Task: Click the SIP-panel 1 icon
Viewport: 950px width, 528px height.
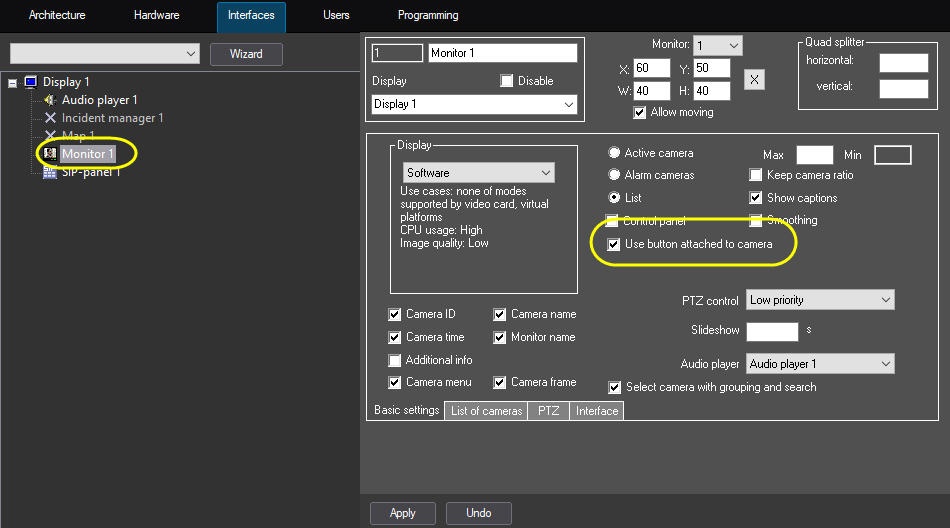Action: coord(50,172)
